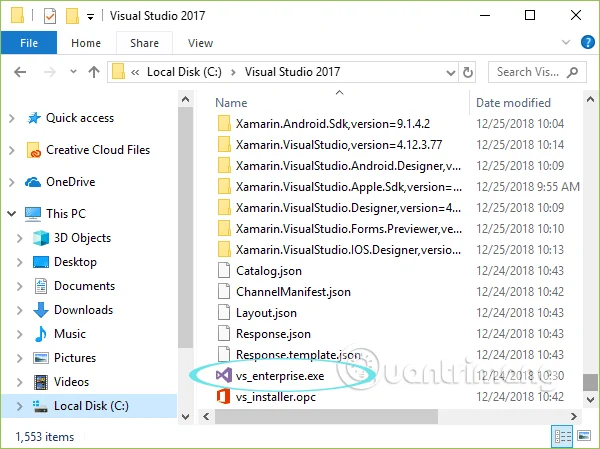The height and width of the screenshot is (449, 600).
Task: Click the 12/25/2018 9:55 AM date cell
Action: coord(528,187)
